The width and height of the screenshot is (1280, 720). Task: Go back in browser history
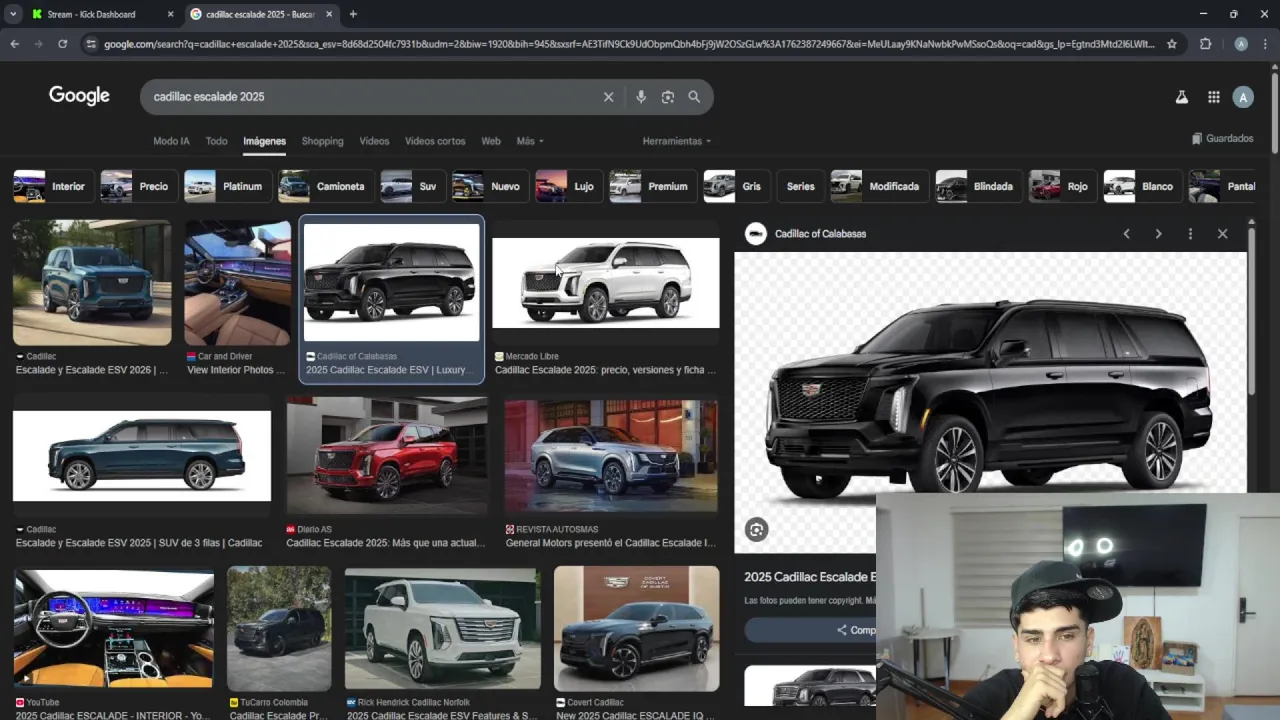click(14, 44)
